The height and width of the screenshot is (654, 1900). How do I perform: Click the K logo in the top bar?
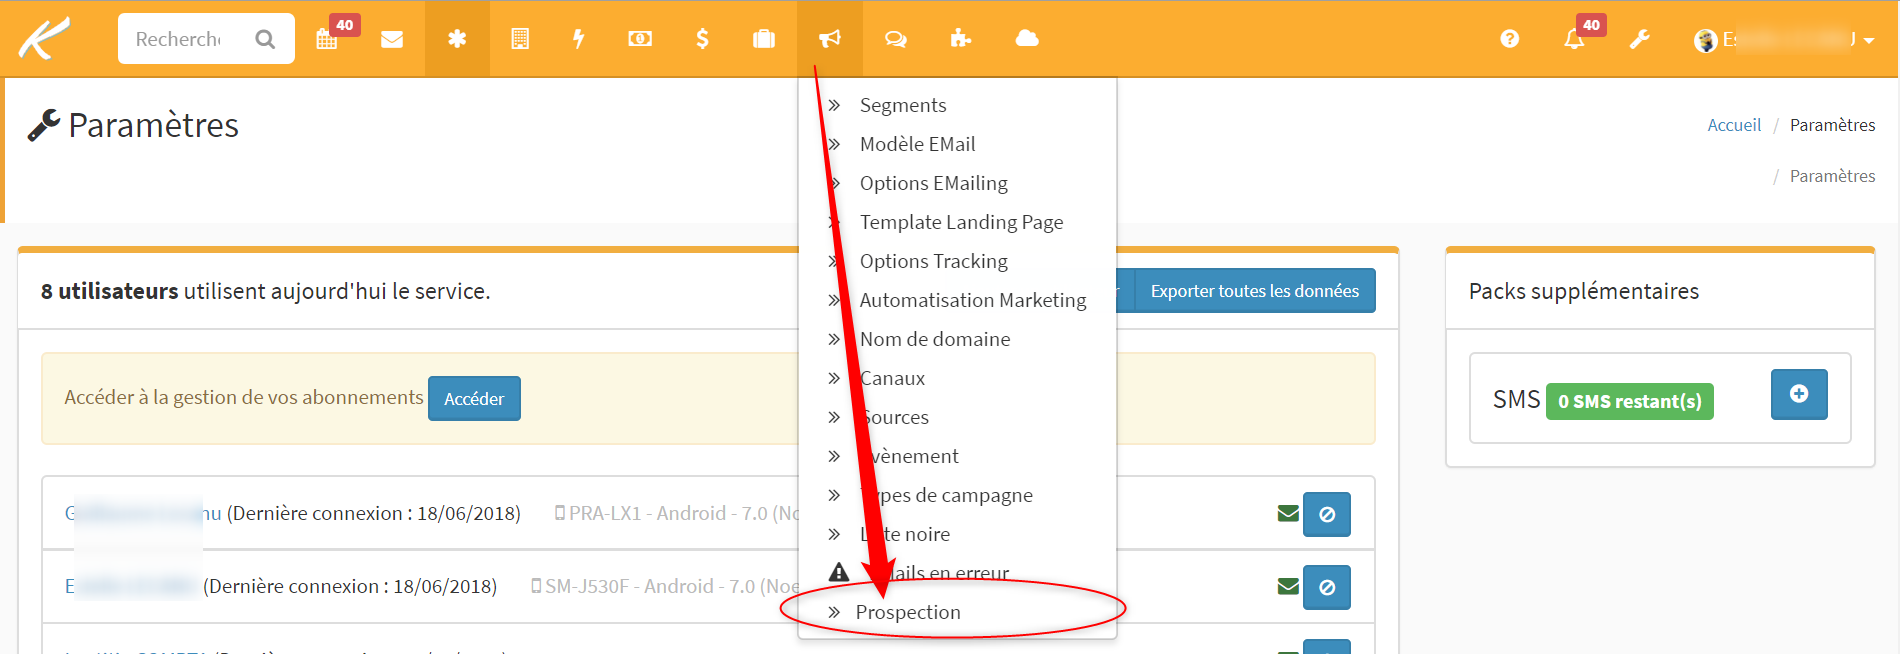coord(45,38)
